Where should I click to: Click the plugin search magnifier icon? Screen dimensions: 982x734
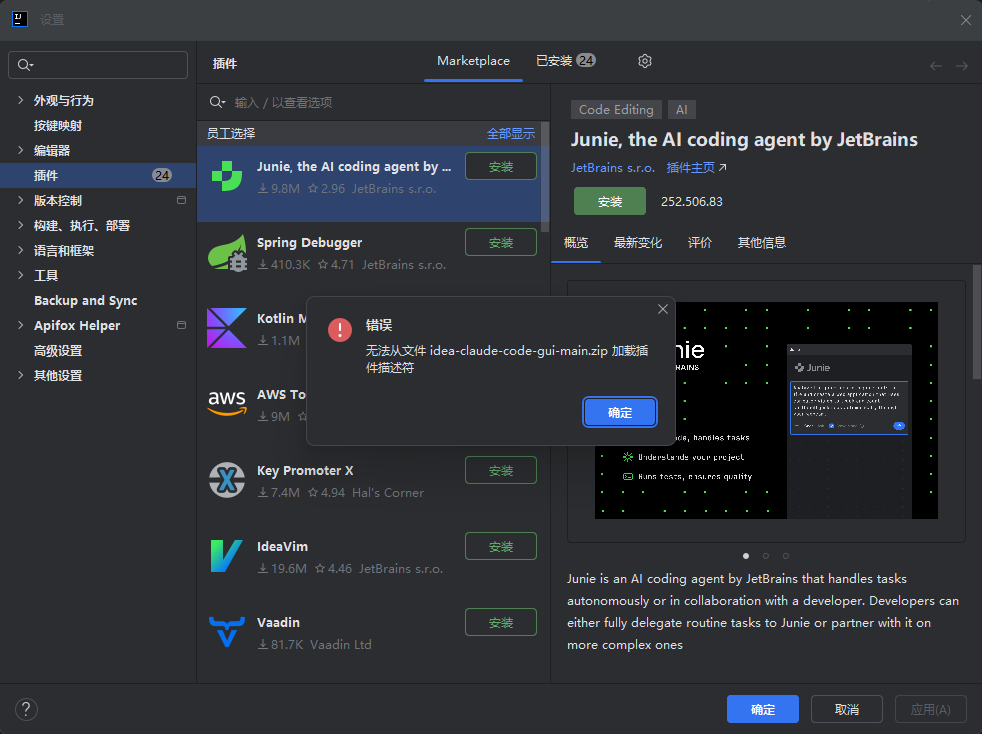click(x=217, y=102)
